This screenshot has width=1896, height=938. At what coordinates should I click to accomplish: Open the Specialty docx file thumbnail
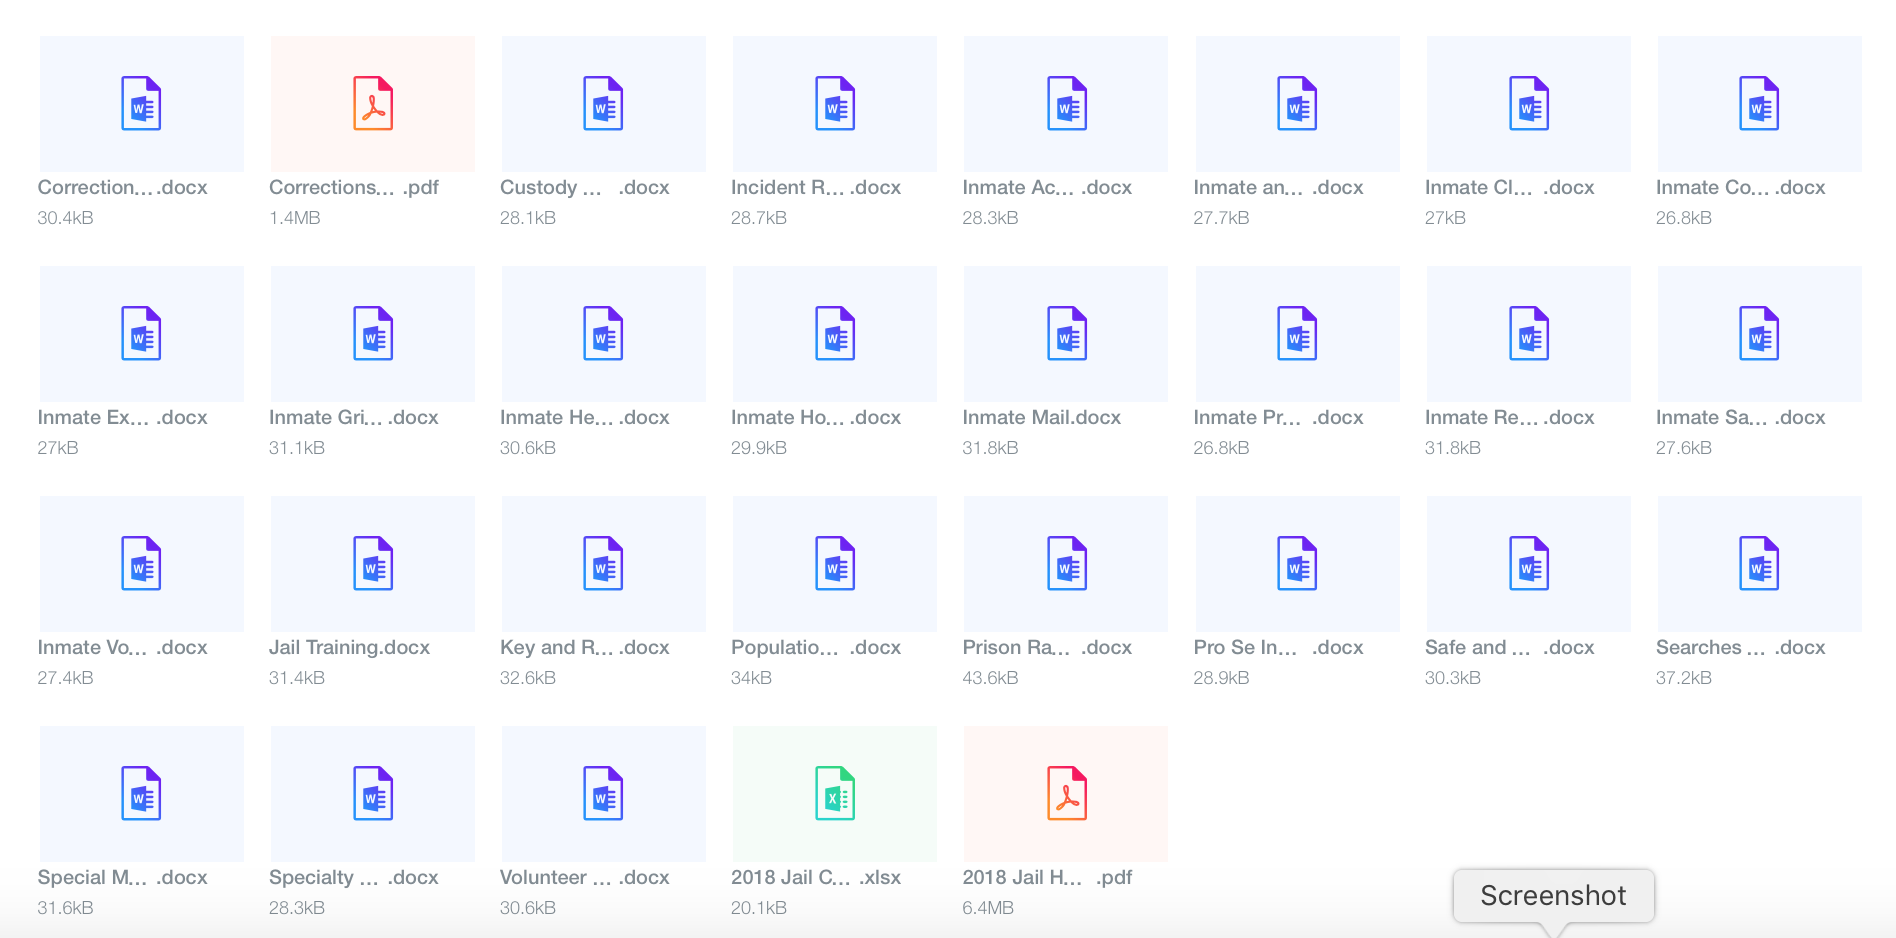373,794
